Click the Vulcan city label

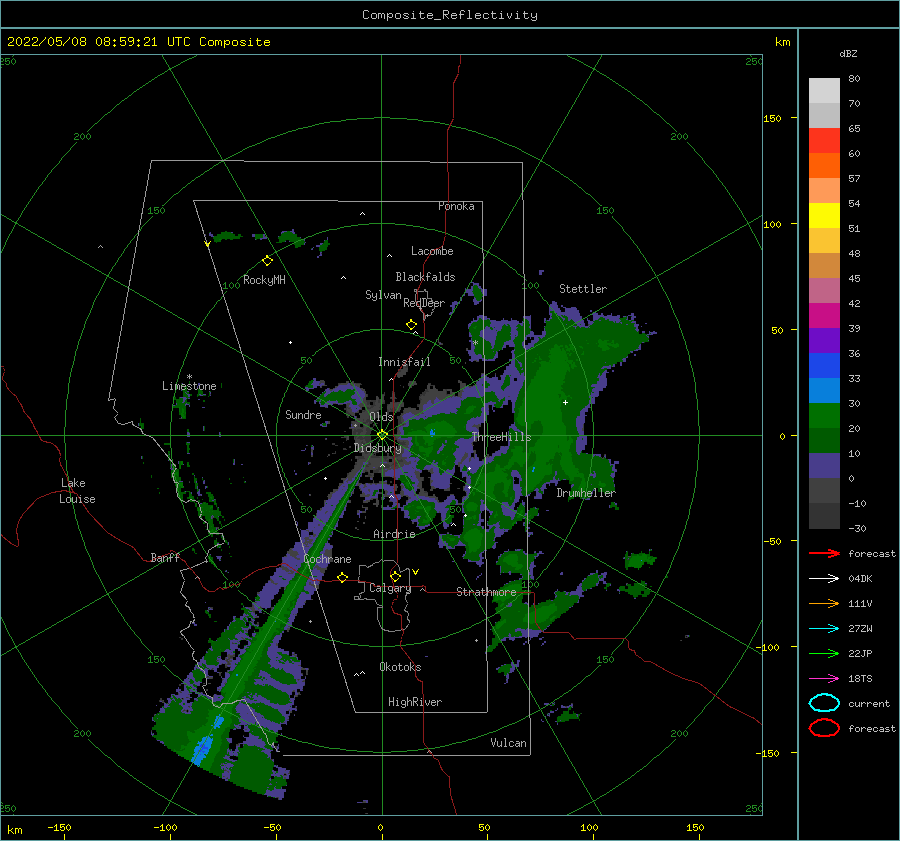click(x=508, y=743)
